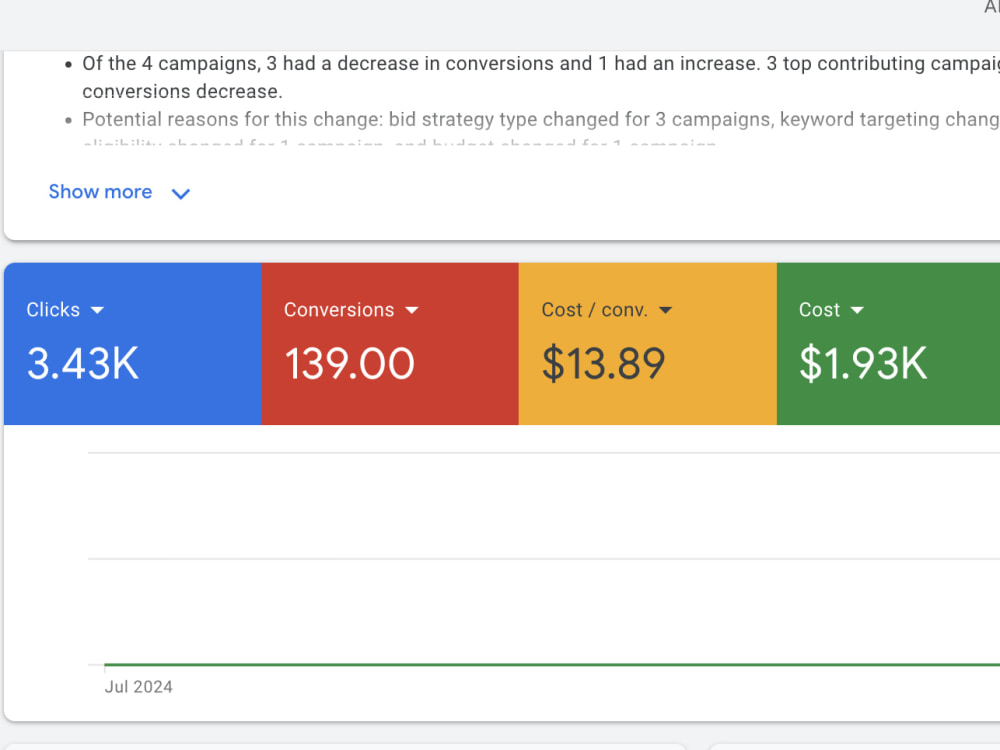The height and width of the screenshot is (750, 1000).
Task: Click the chevron beside Show more
Action: pos(181,193)
